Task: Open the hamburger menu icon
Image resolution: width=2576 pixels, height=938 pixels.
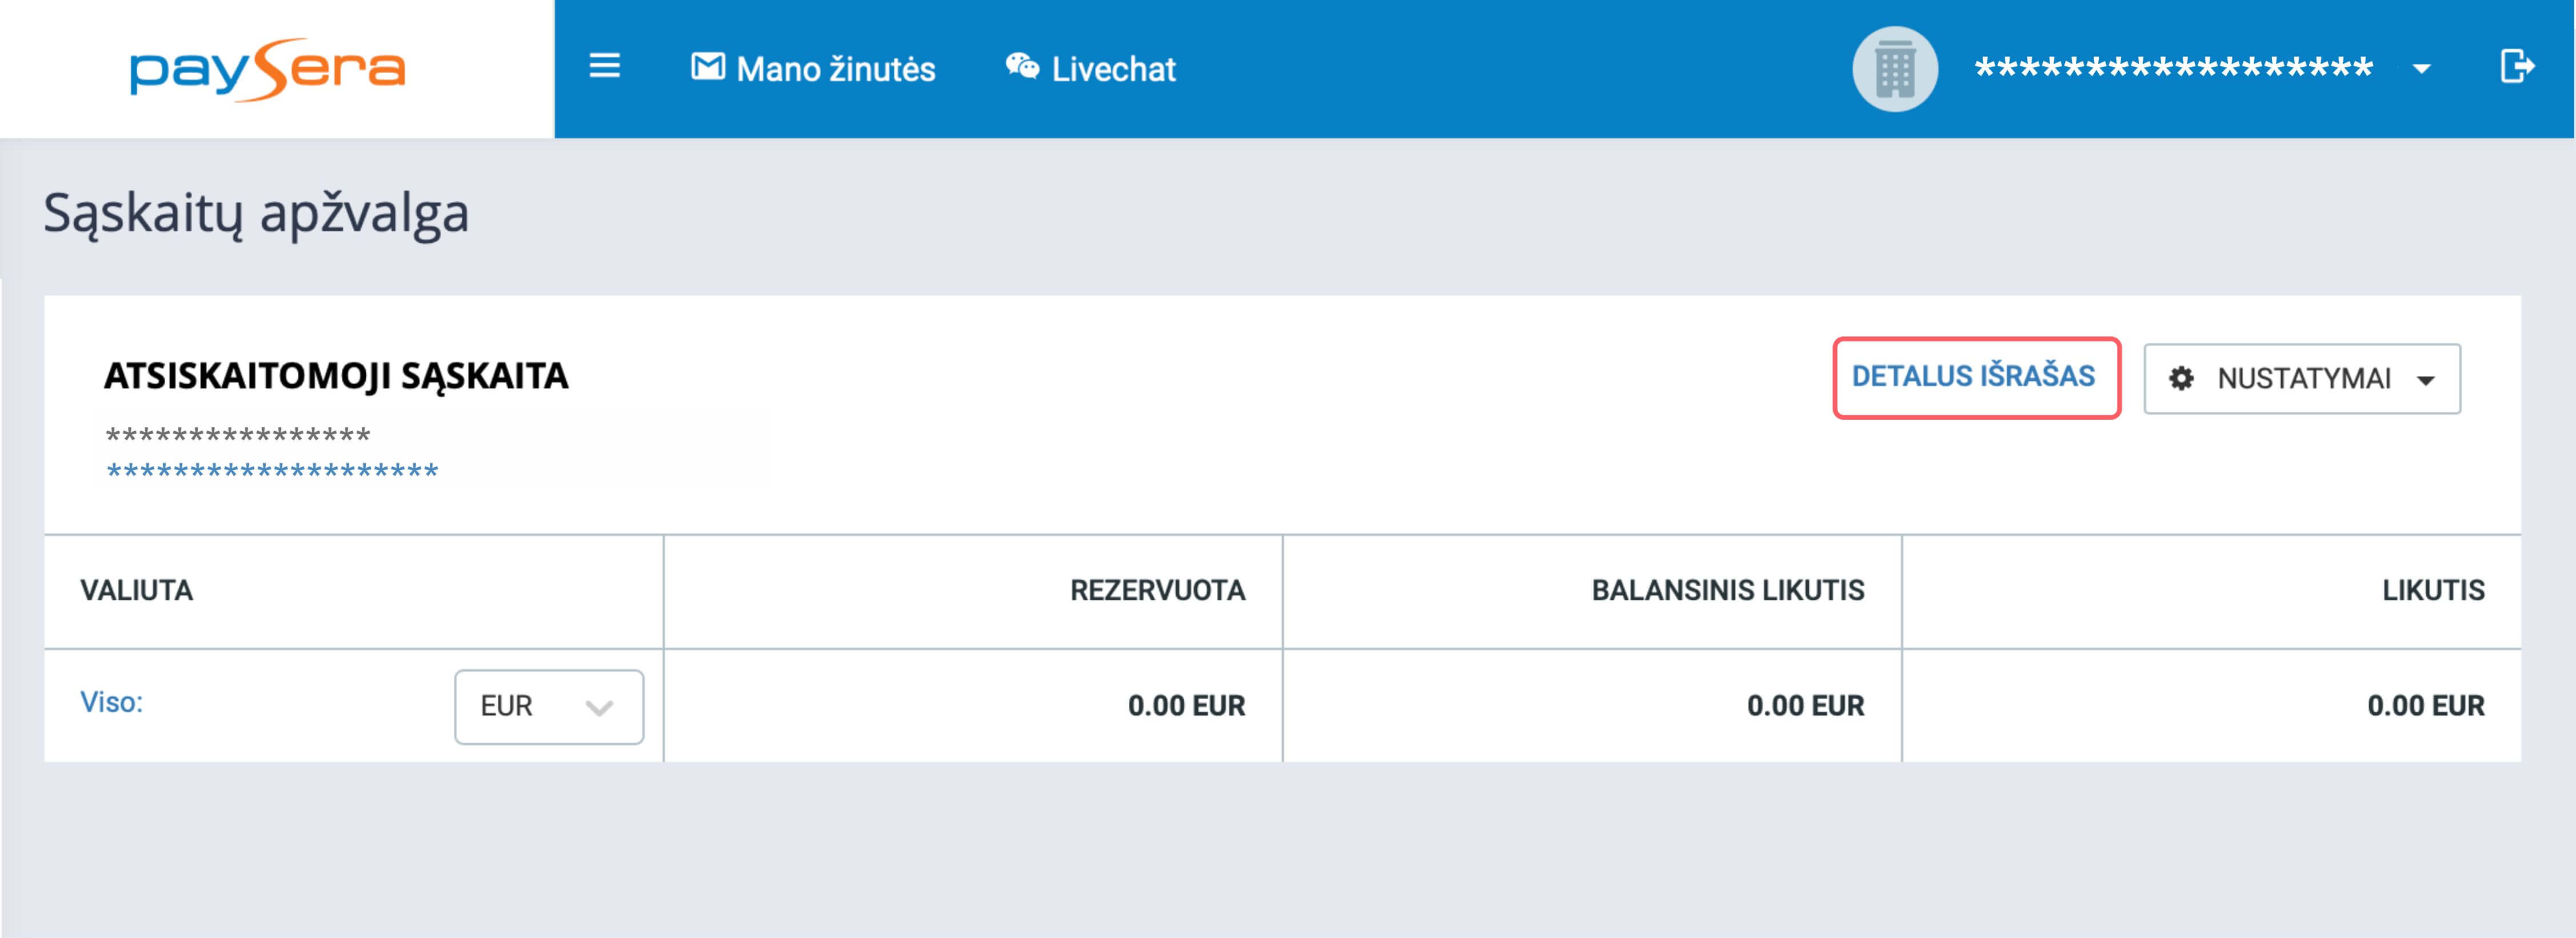Action: [x=604, y=66]
